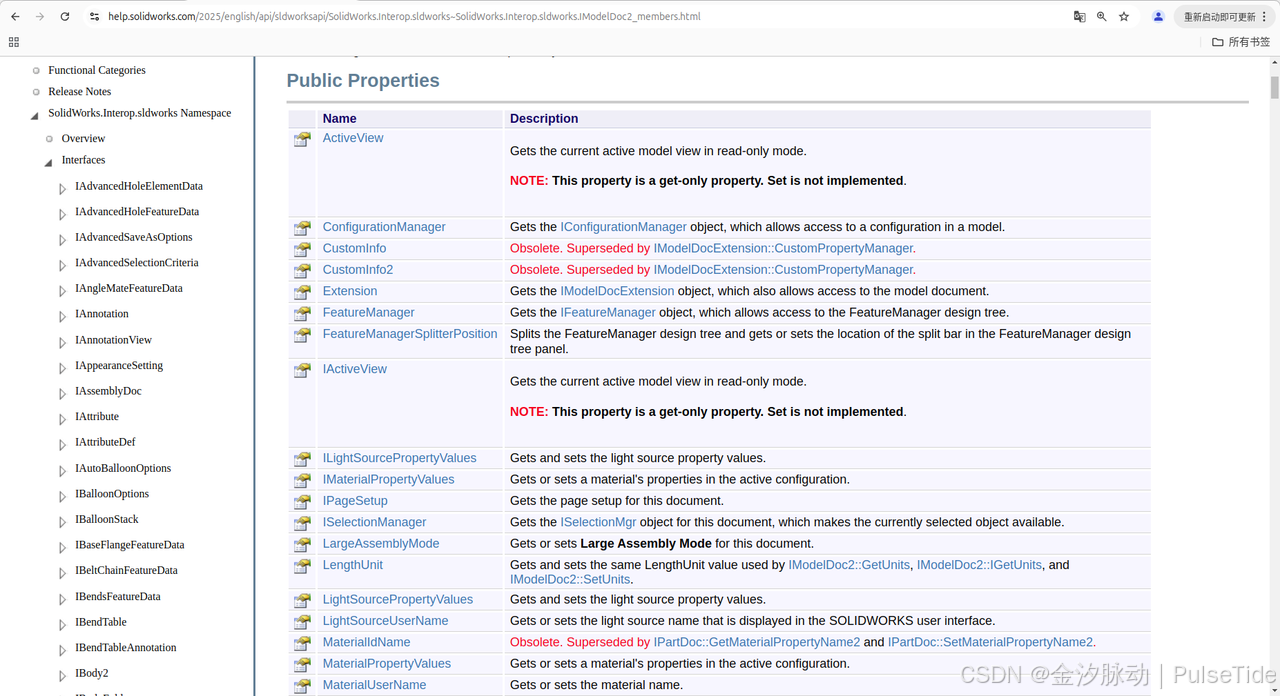Expand the IAssemblyDoc tree node
The height and width of the screenshot is (696, 1280).
[x=62, y=392]
